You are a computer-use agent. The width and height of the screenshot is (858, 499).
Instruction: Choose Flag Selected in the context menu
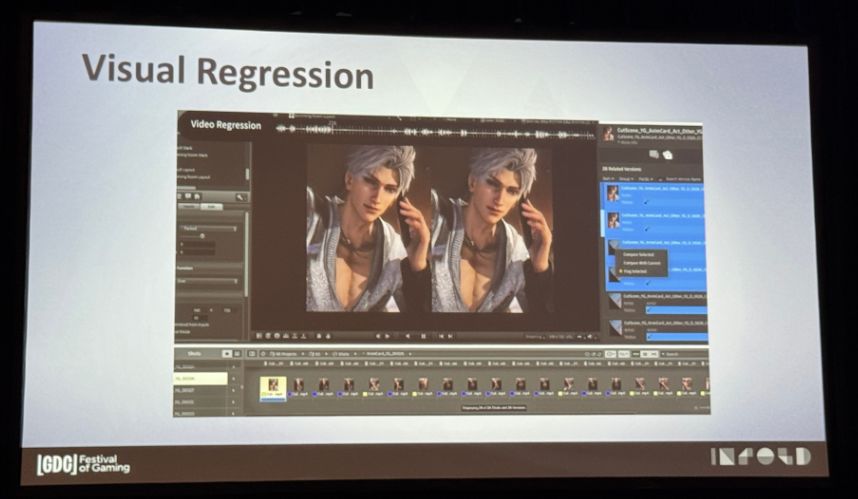635,271
